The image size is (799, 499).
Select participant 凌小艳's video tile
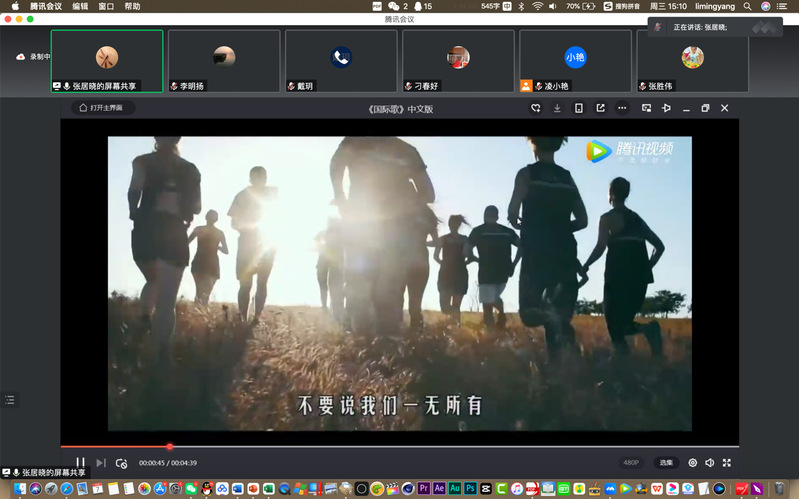(x=575, y=61)
